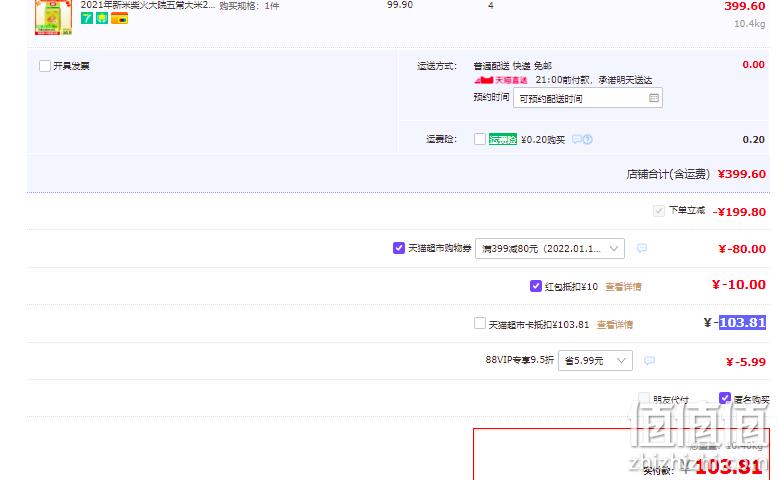Click the 399.60 item subtotal price
778x480 pixels.
click(x=744, y=6)
